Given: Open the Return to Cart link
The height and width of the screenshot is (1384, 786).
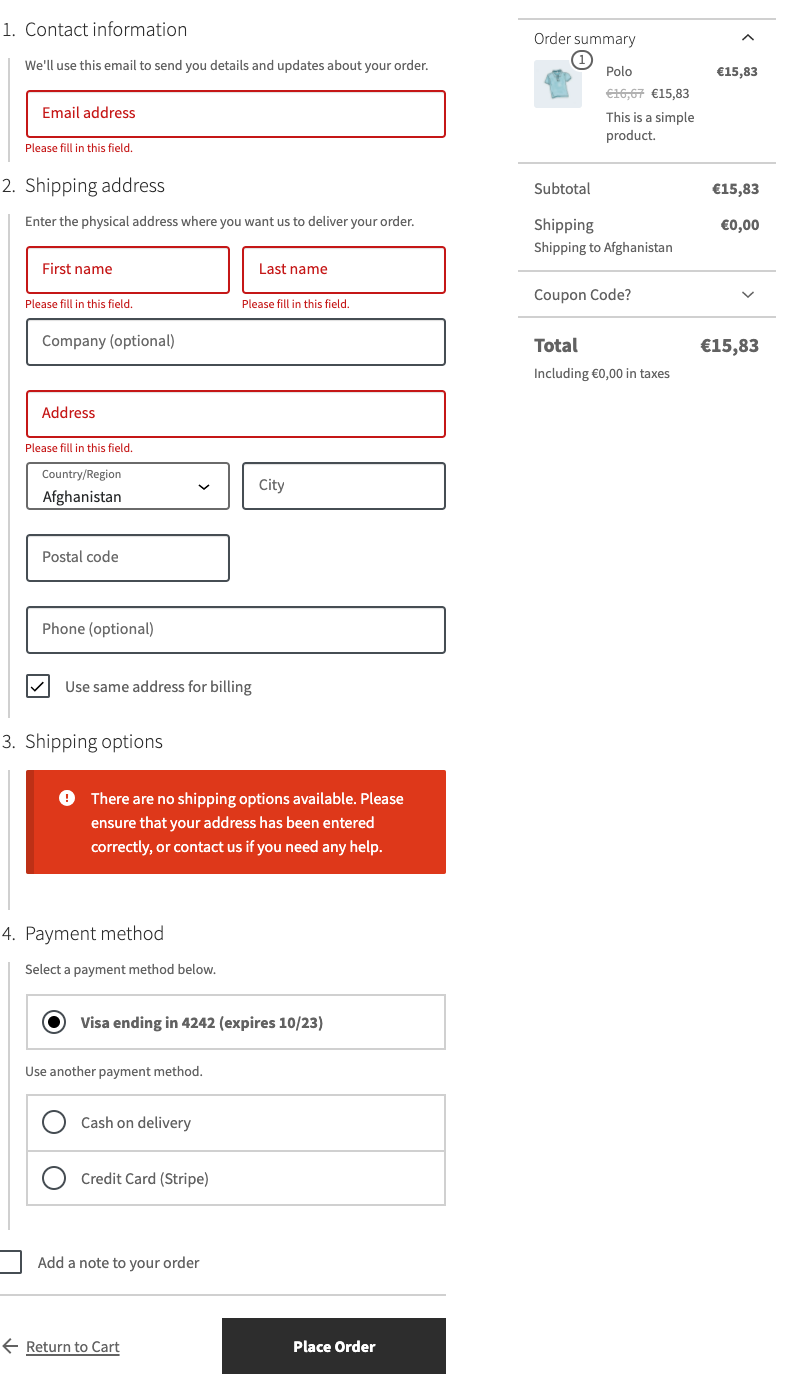Looking at the screenshot, I should click(72, 1346).
